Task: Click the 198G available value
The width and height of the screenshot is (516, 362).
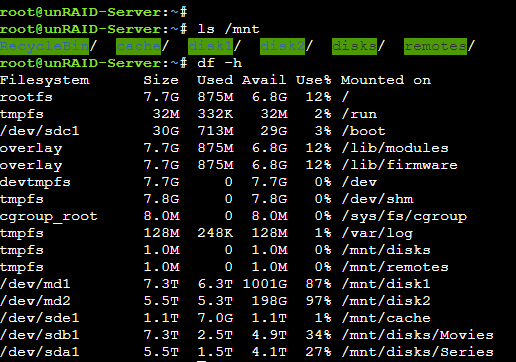Action: point(269,301)
